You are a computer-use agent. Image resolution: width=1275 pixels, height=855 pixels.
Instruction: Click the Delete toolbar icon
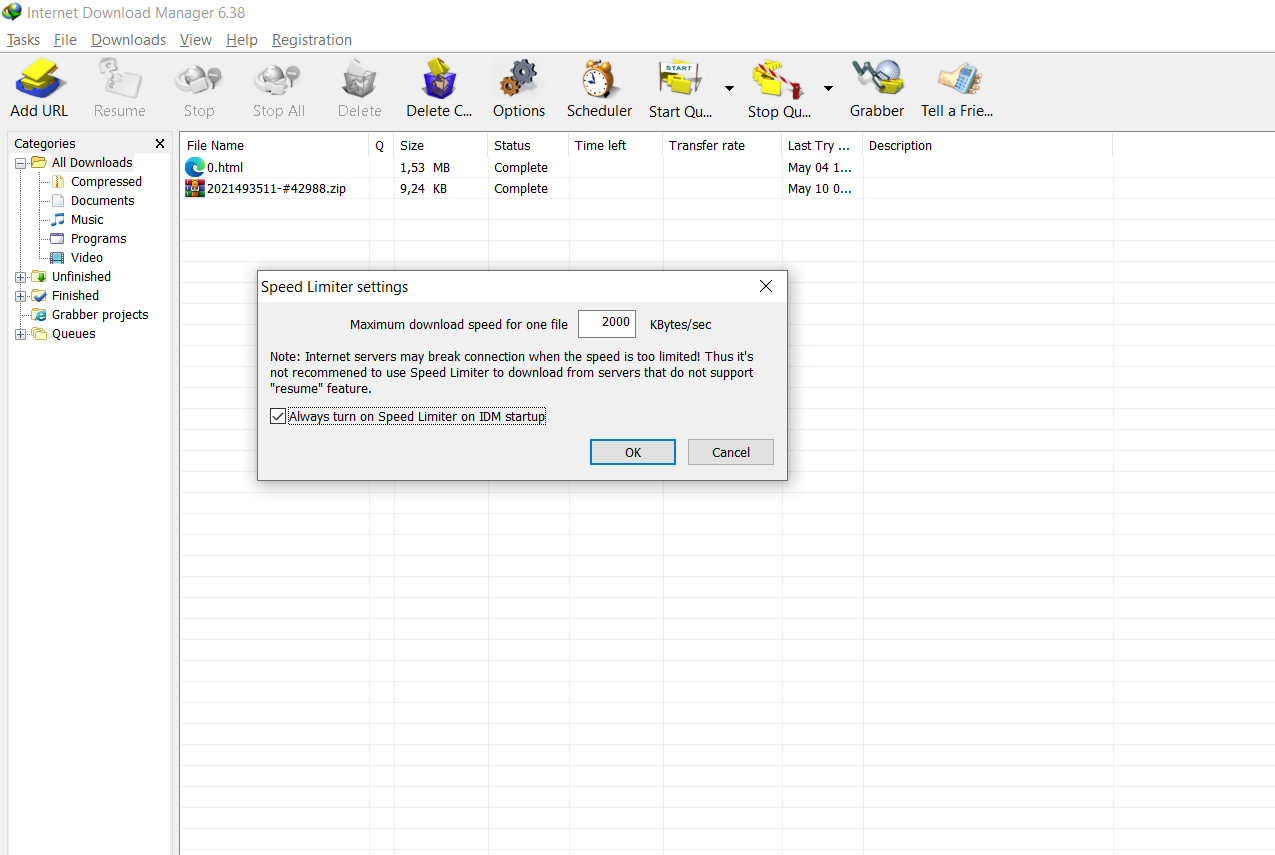point(359,78)
